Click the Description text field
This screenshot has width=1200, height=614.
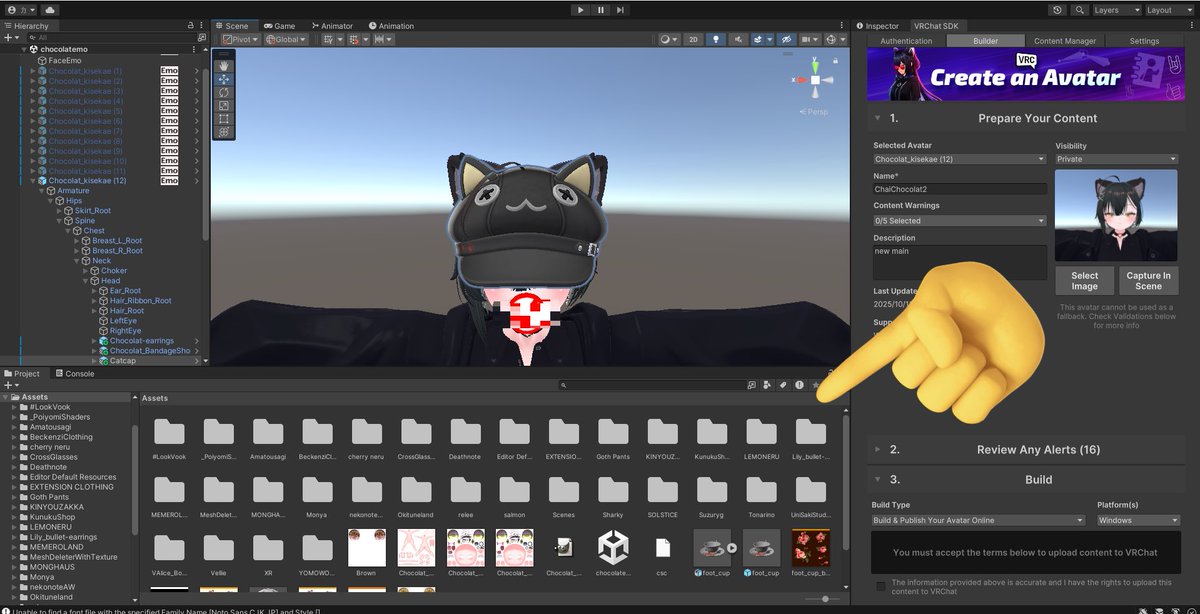tap(960, 263)
